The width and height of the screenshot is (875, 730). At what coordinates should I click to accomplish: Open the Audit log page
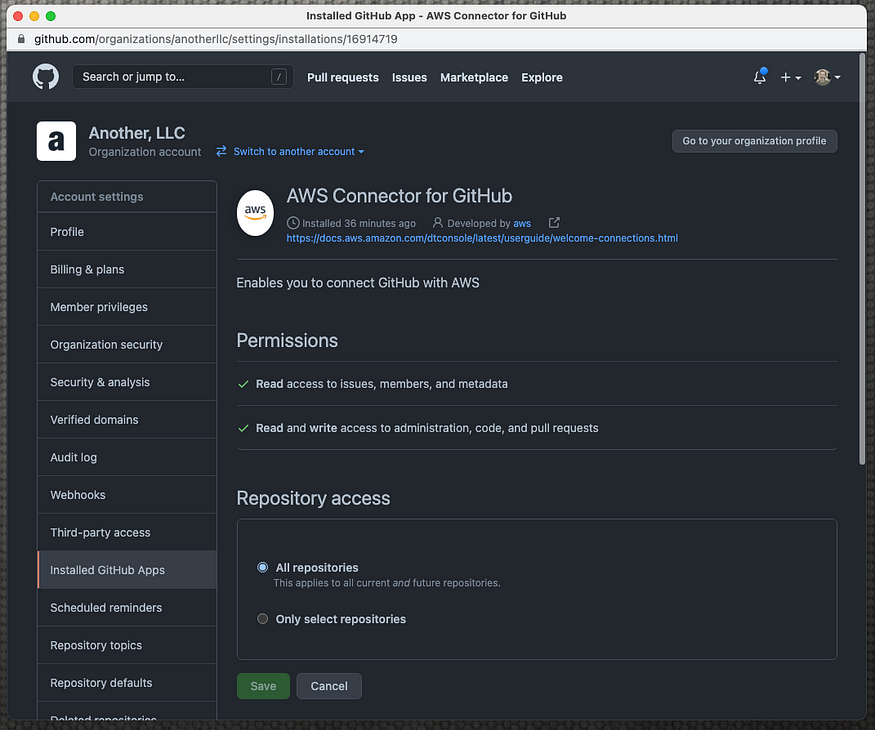coord(127,457)
